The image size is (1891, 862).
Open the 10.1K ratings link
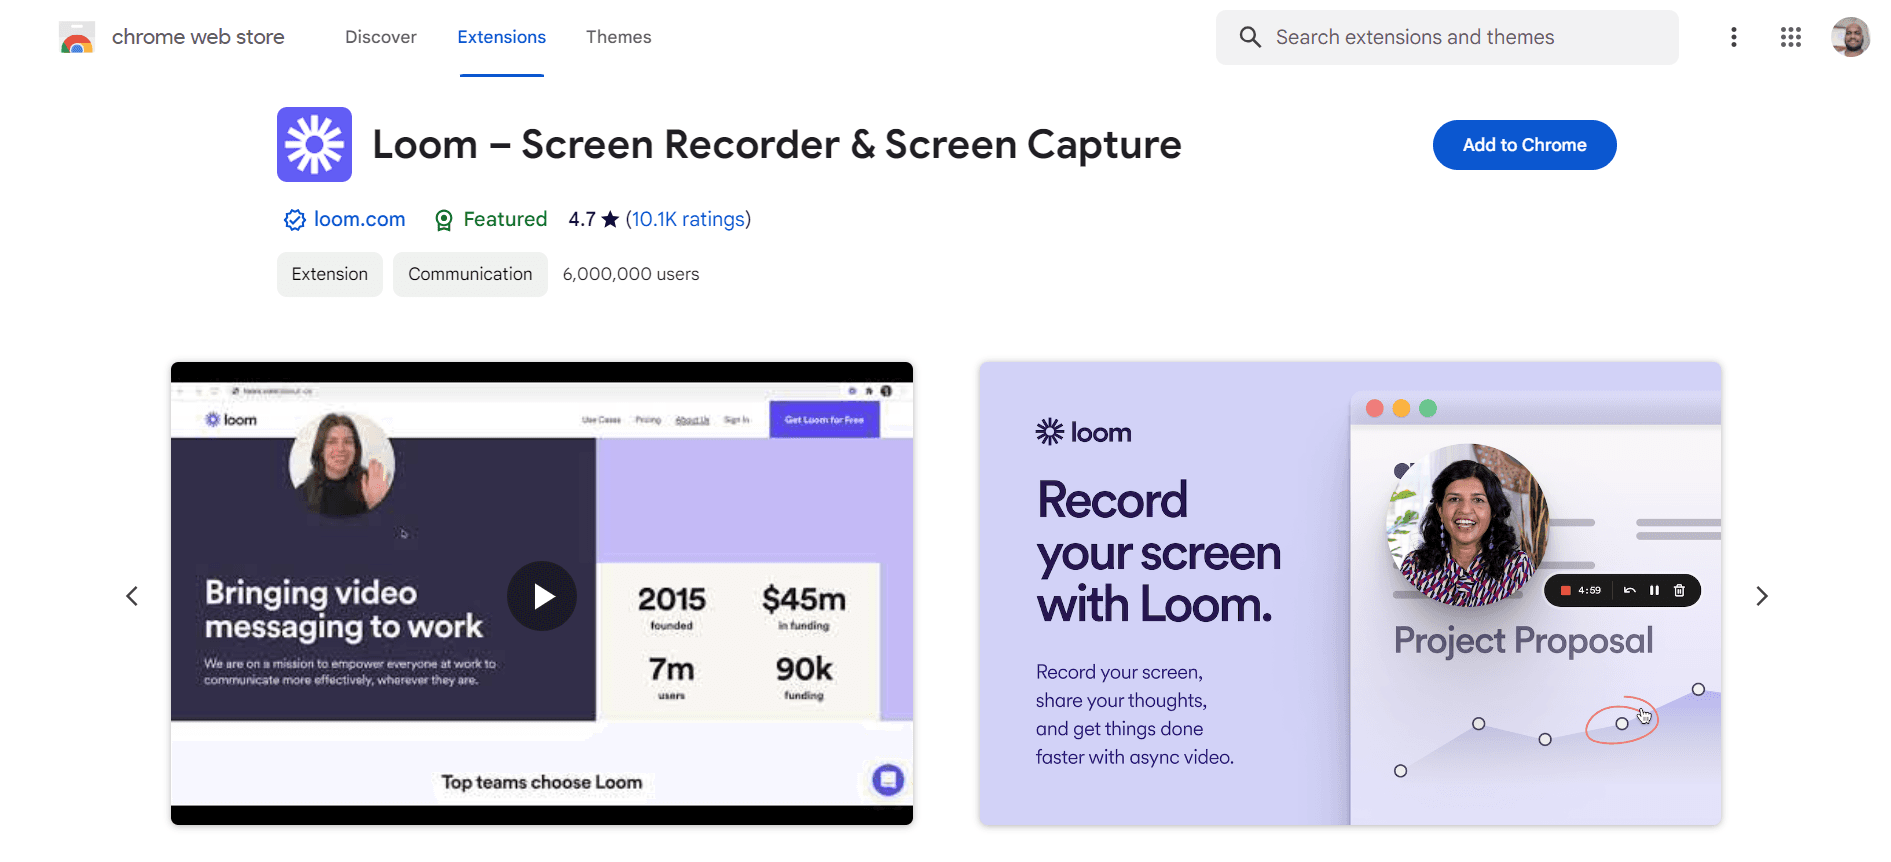pyautogui.click(x=687, y=219)
